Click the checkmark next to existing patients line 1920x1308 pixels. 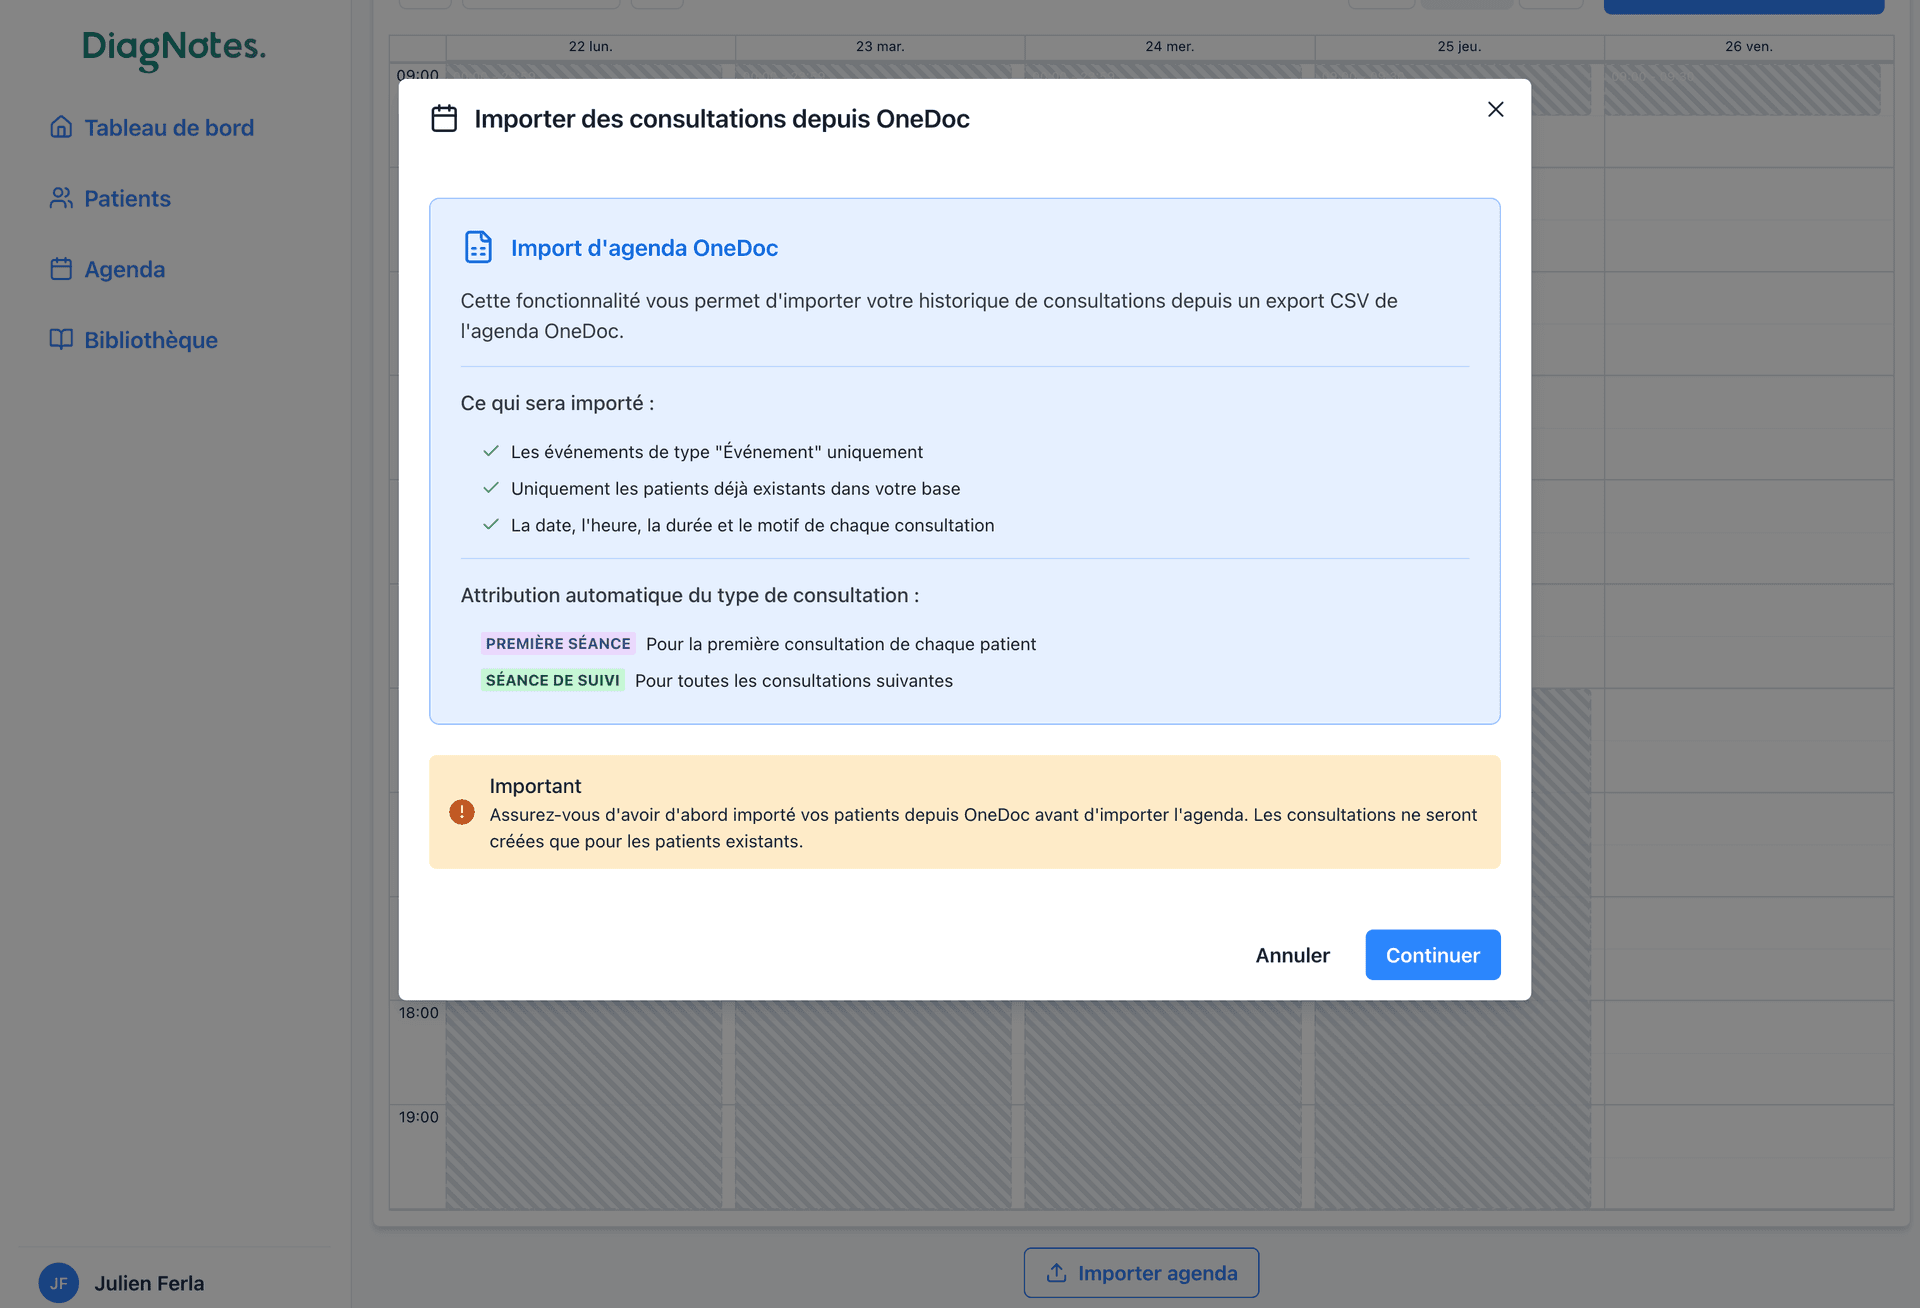pos(491,488)
